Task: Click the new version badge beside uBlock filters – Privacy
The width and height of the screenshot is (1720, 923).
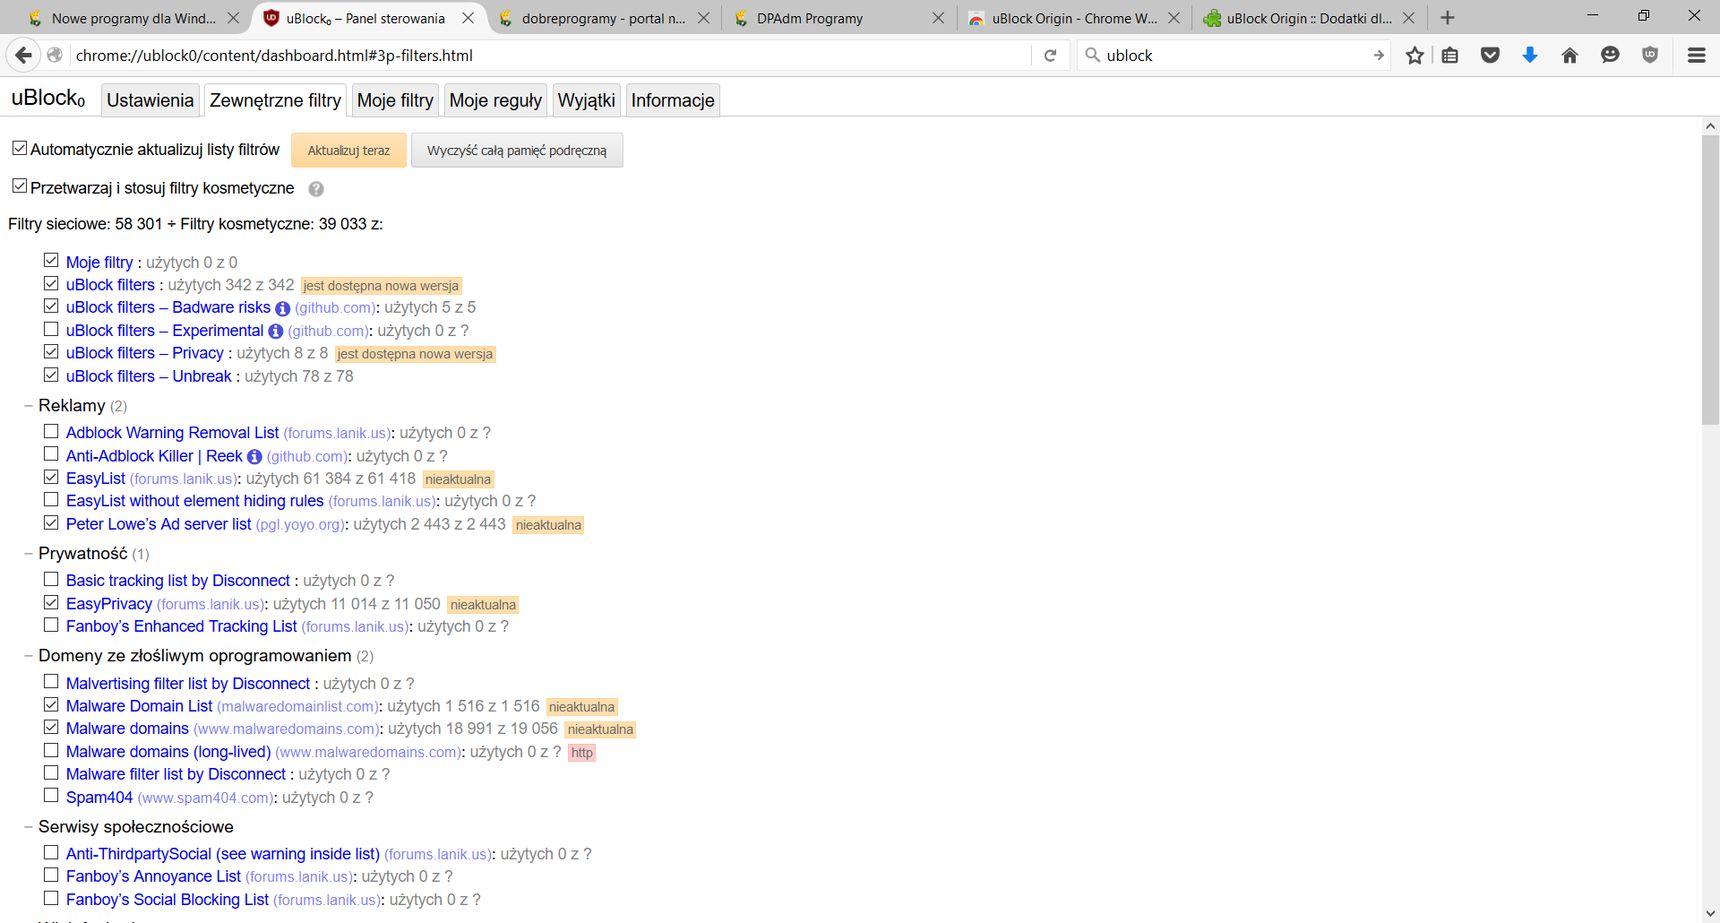Action: tap(415, 354)
